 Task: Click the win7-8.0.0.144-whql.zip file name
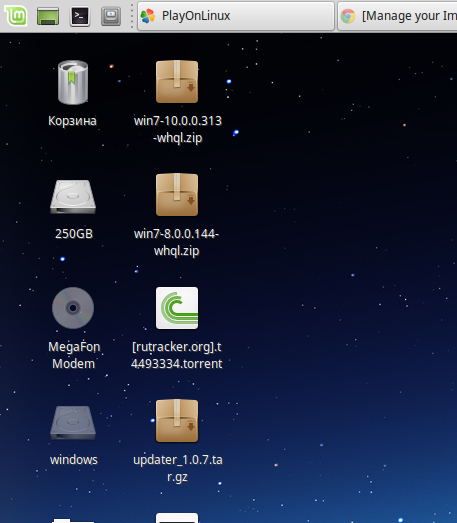coord(176,242)
